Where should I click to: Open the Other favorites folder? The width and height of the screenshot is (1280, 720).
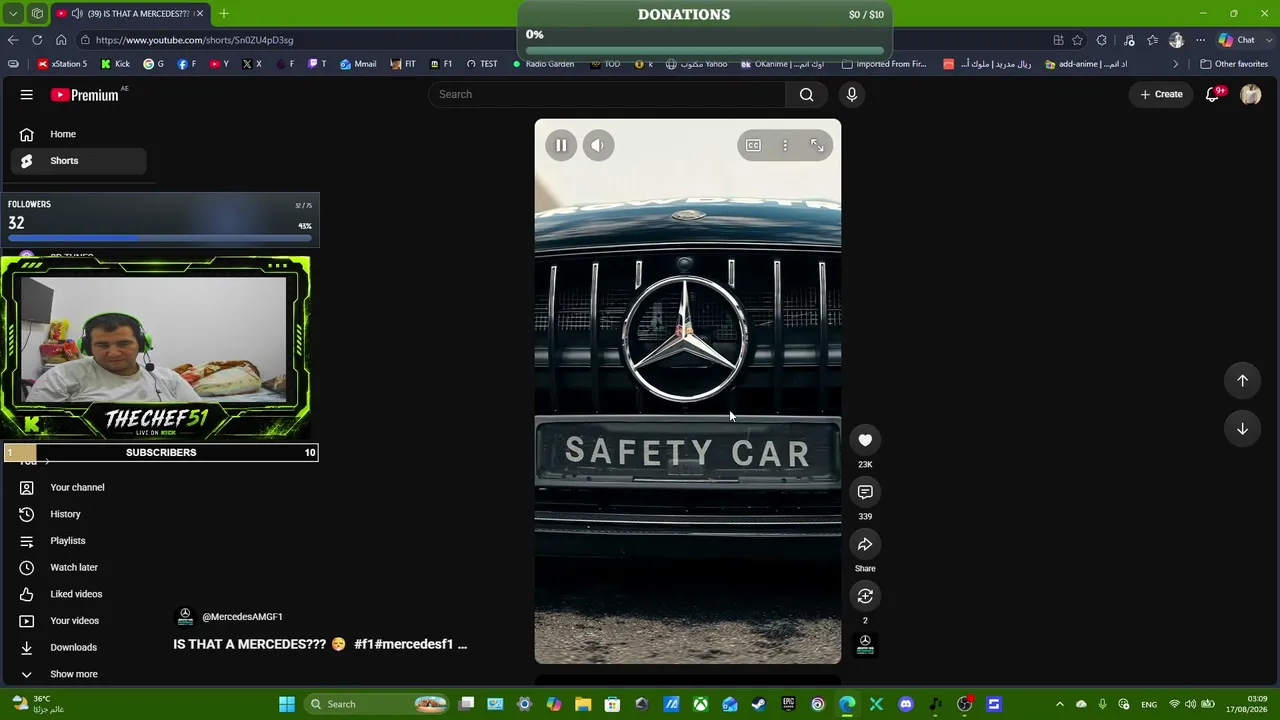click(x=1234, y=64)
